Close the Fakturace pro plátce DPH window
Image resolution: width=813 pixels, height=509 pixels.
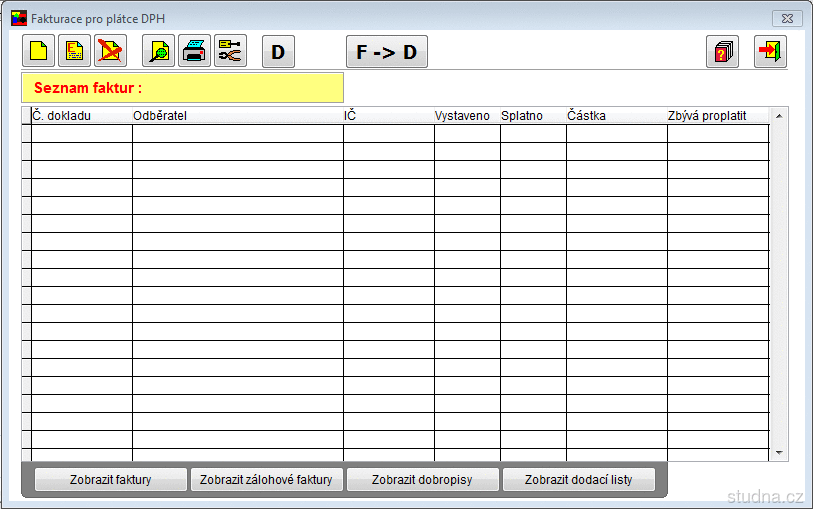coord(787,19)
